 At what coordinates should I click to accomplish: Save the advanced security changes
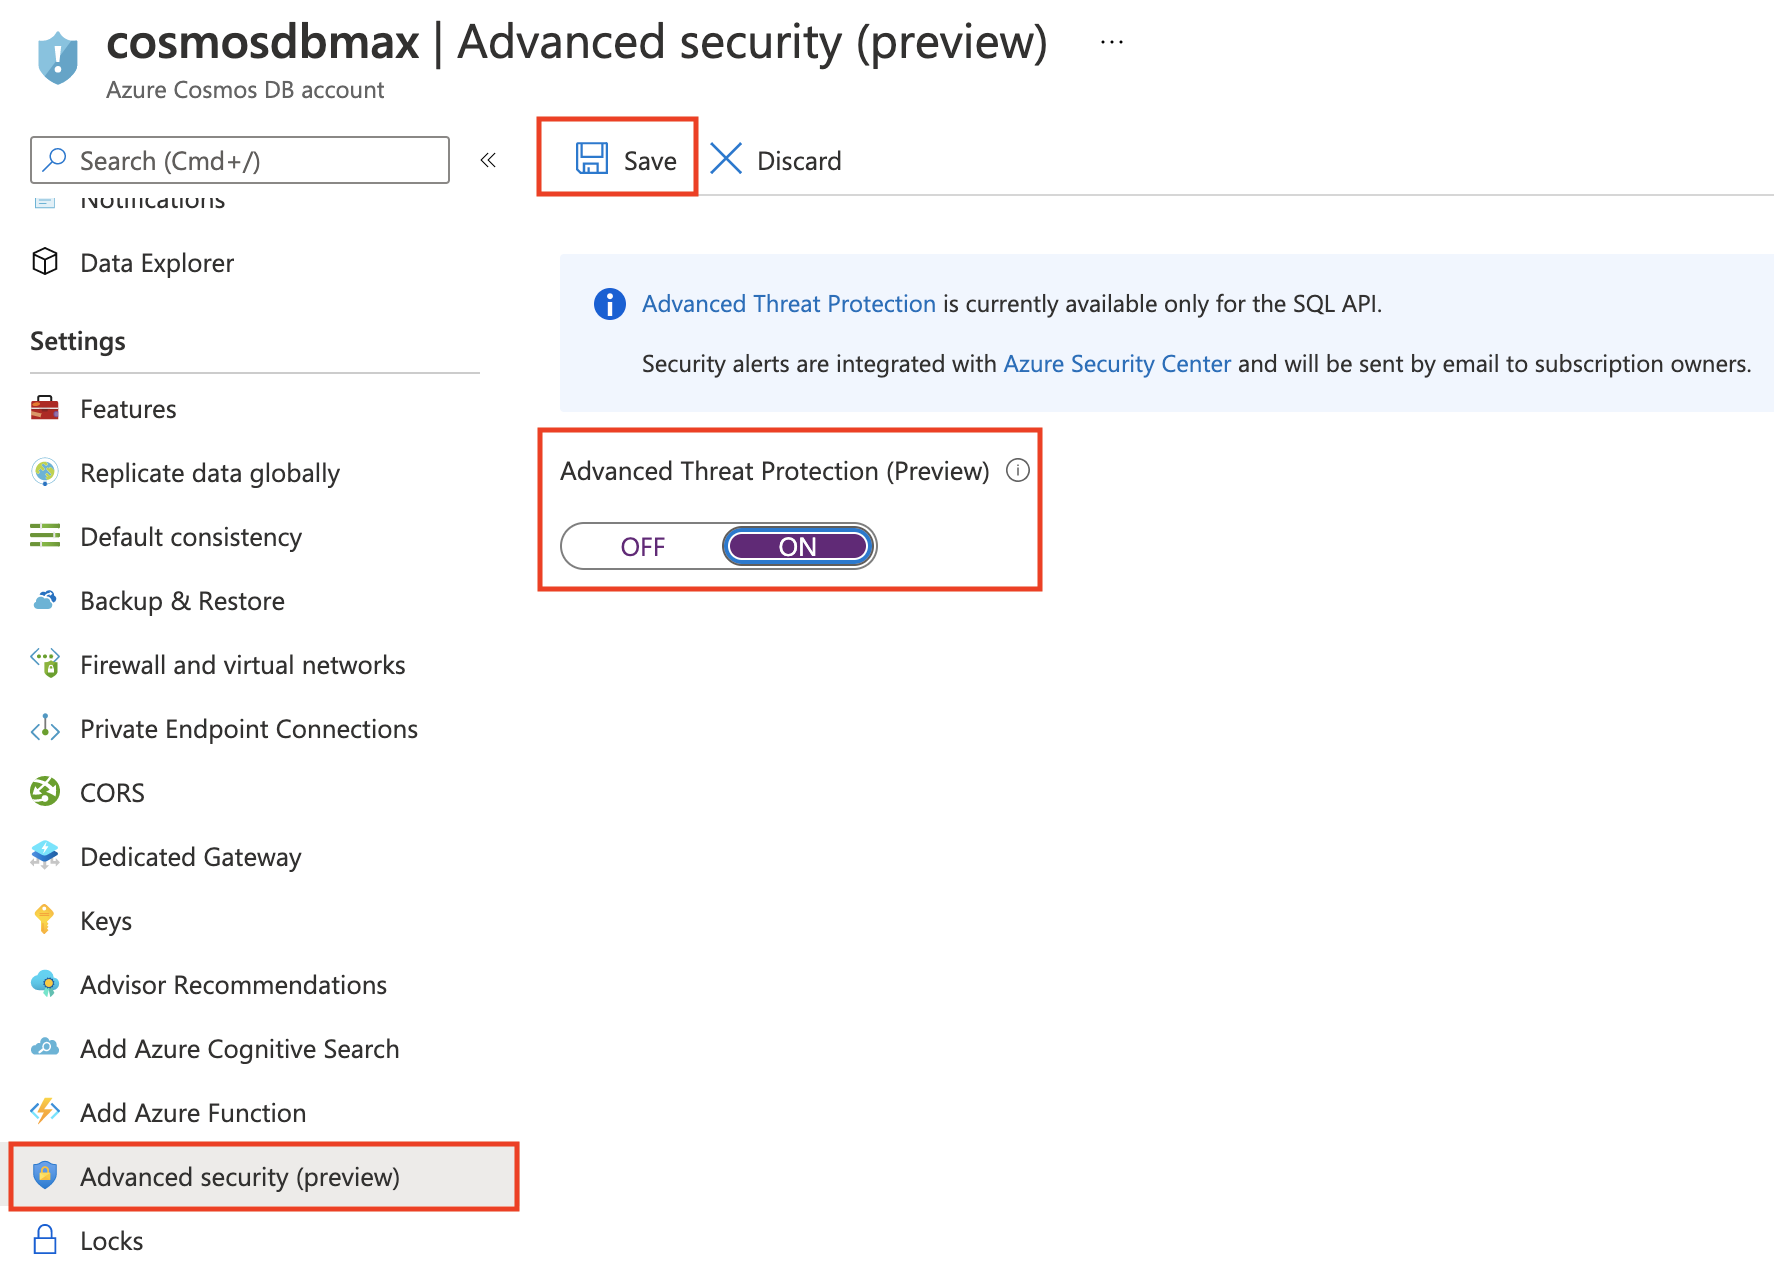point(625,159)
